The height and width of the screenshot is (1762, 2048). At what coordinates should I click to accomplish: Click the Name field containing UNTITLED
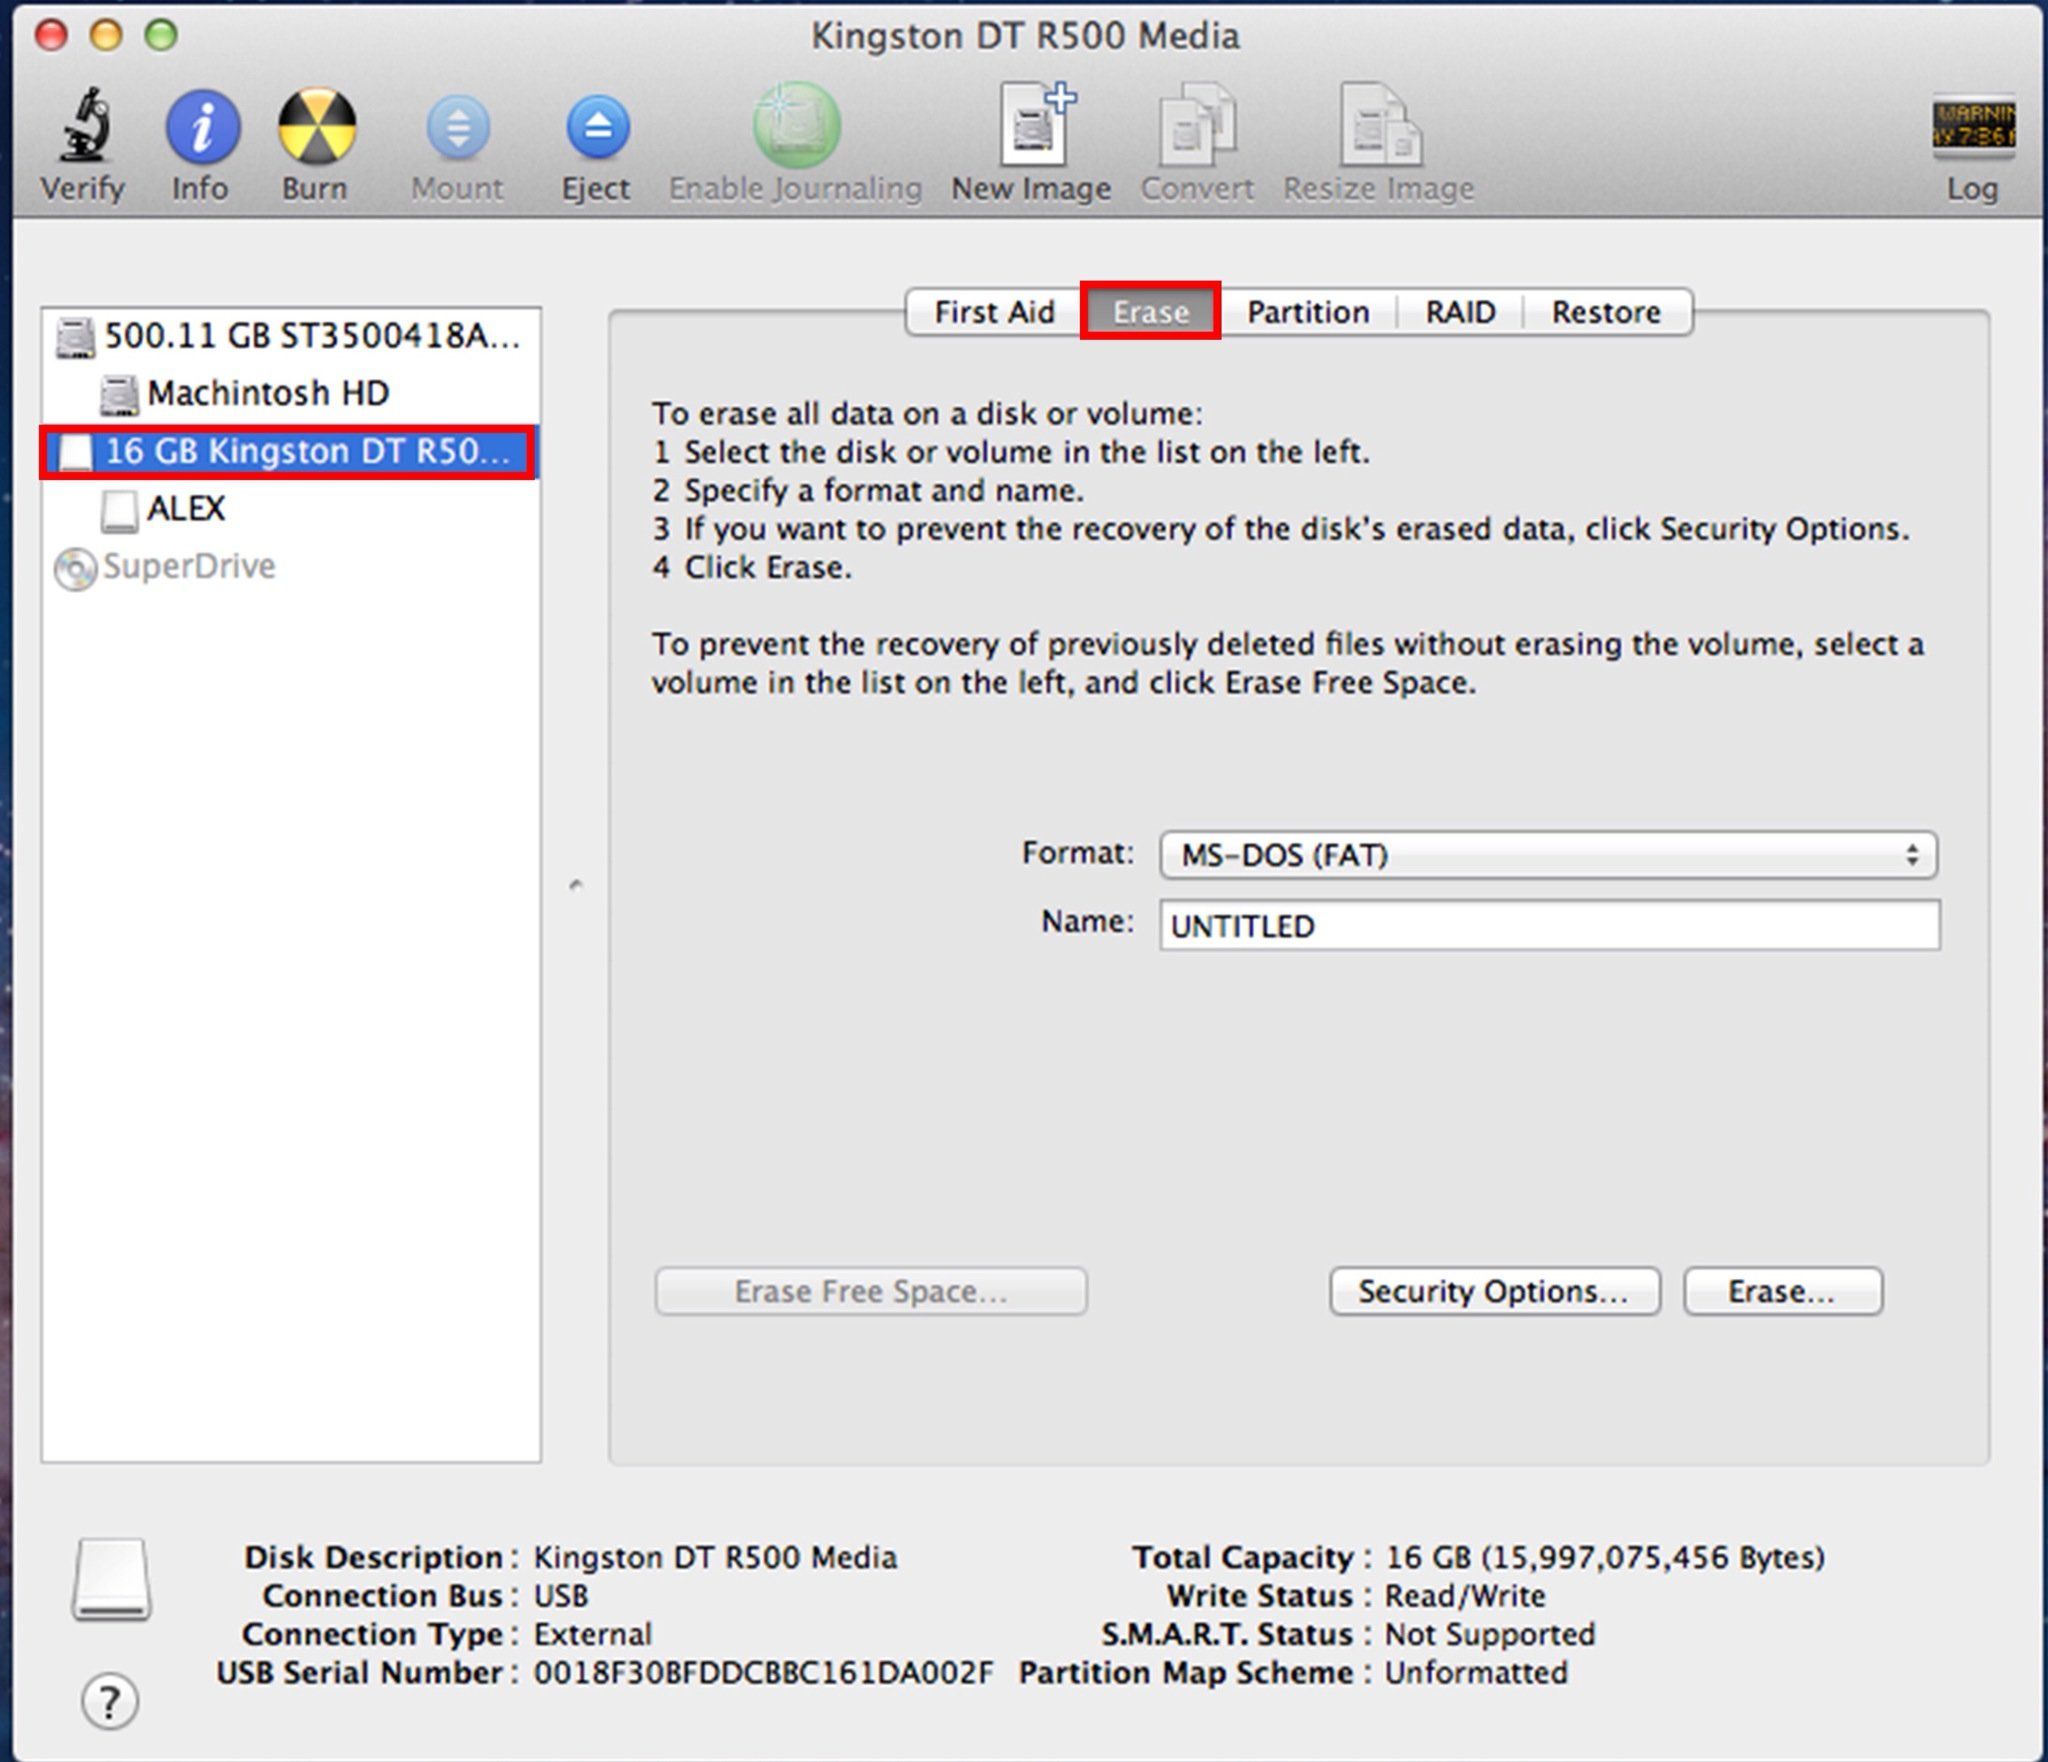(x=1549, y=925)
